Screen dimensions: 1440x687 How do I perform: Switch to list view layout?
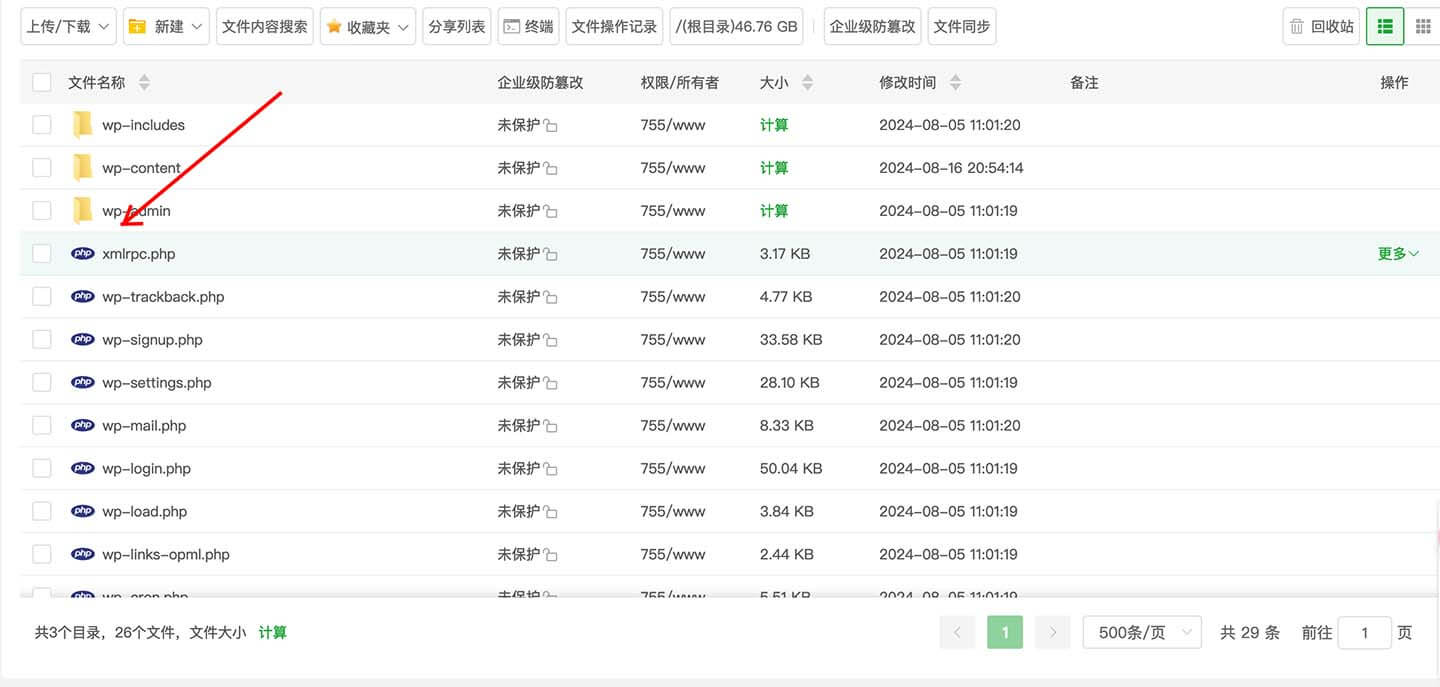[1385, 27]
